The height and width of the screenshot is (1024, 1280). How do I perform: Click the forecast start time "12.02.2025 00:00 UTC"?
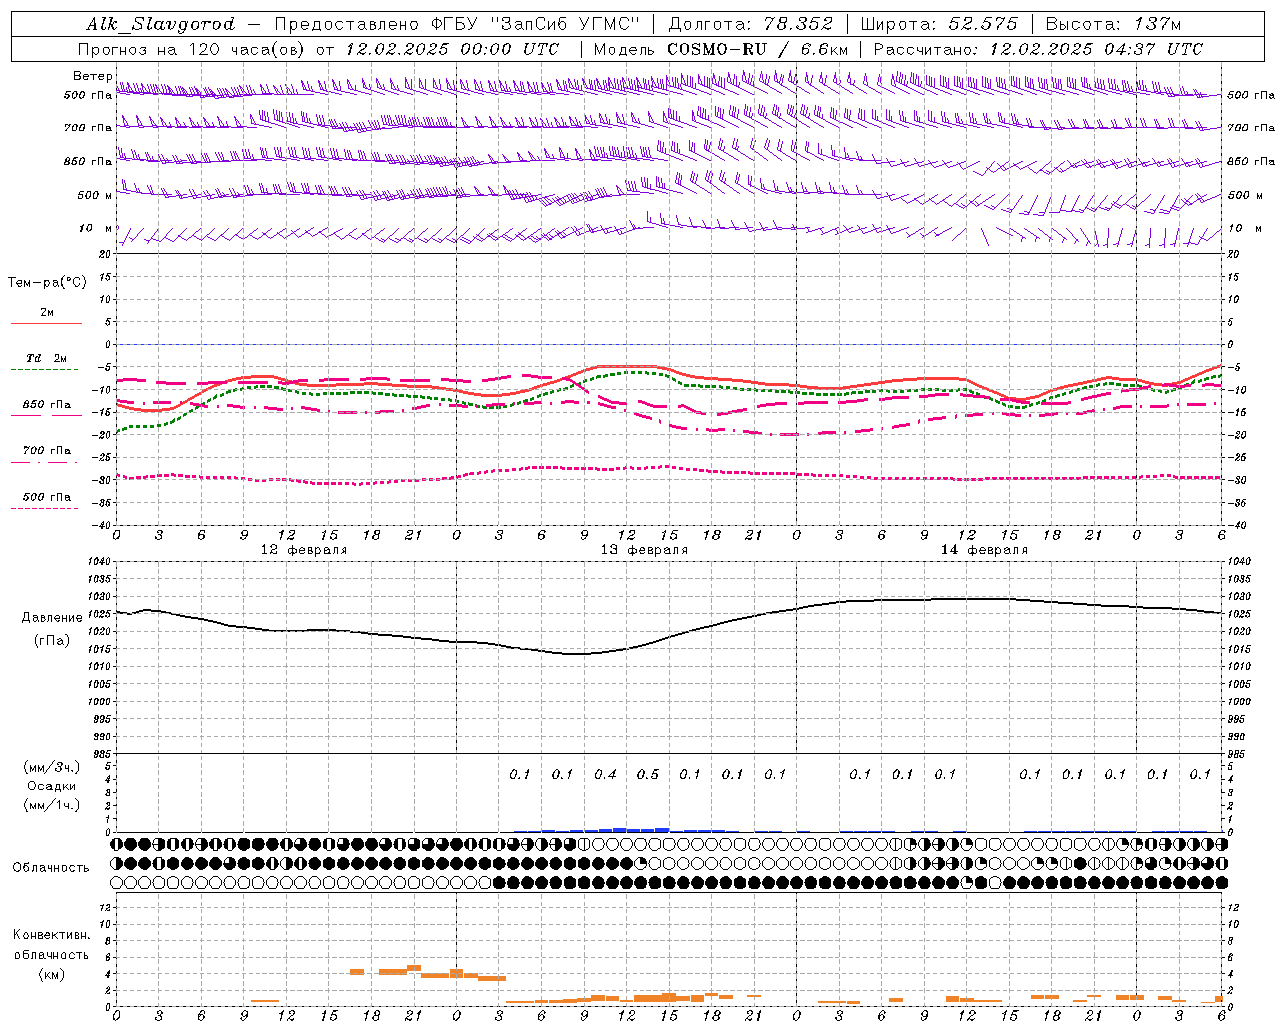[x=452, y=49]
